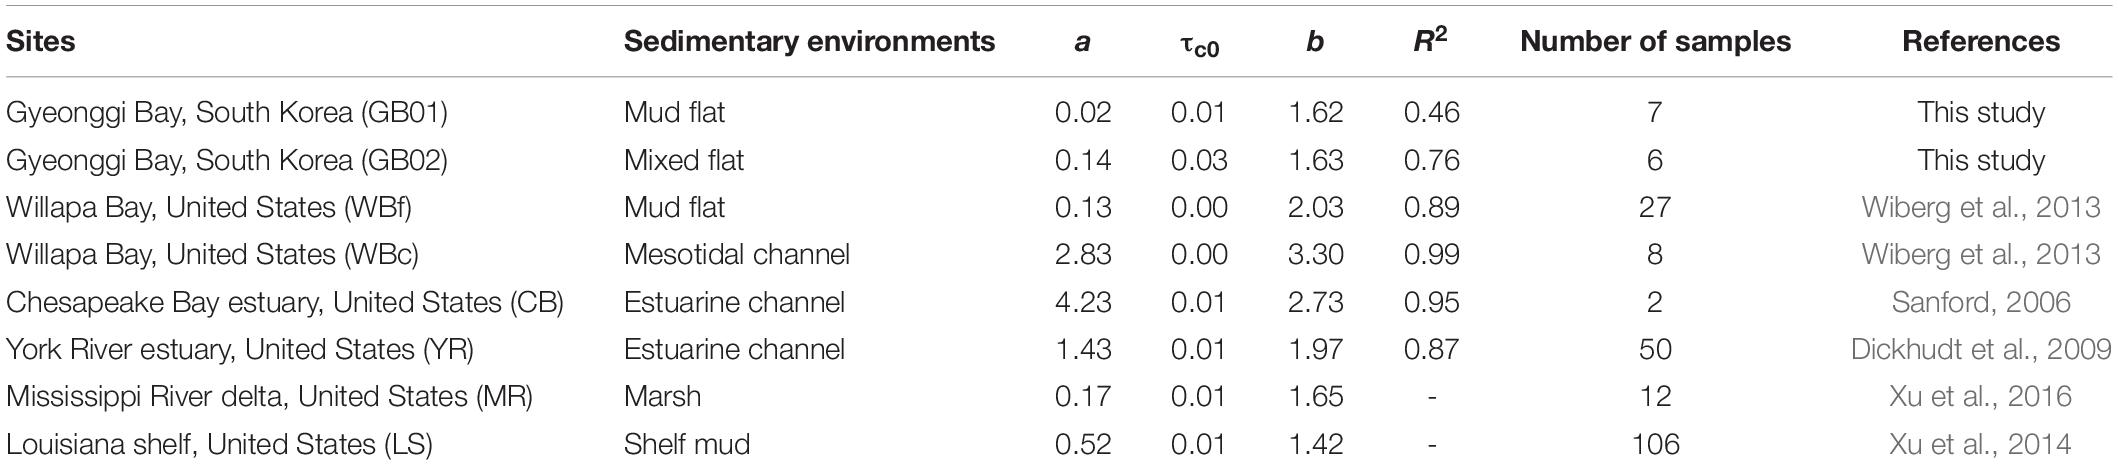Viewport: 2118px width, 465px height.
Task: Follow the Xu et al., 2014 reference
Action: click(x=1981, y=444)
